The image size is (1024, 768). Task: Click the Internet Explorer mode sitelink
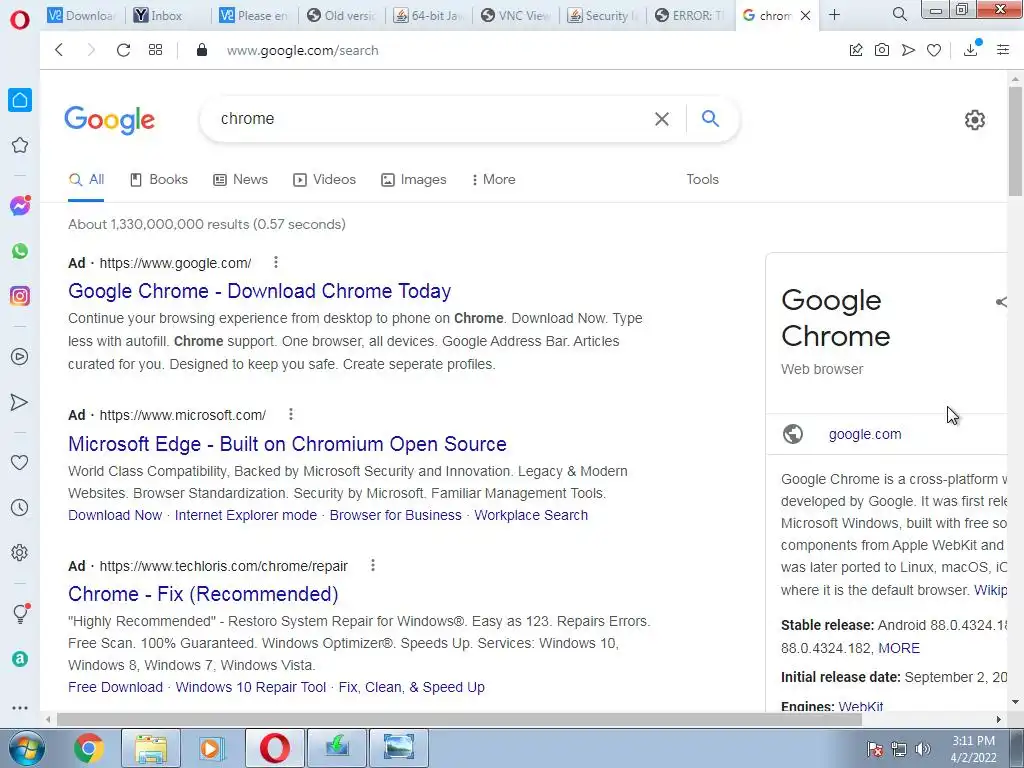click(x=246, y=515)
